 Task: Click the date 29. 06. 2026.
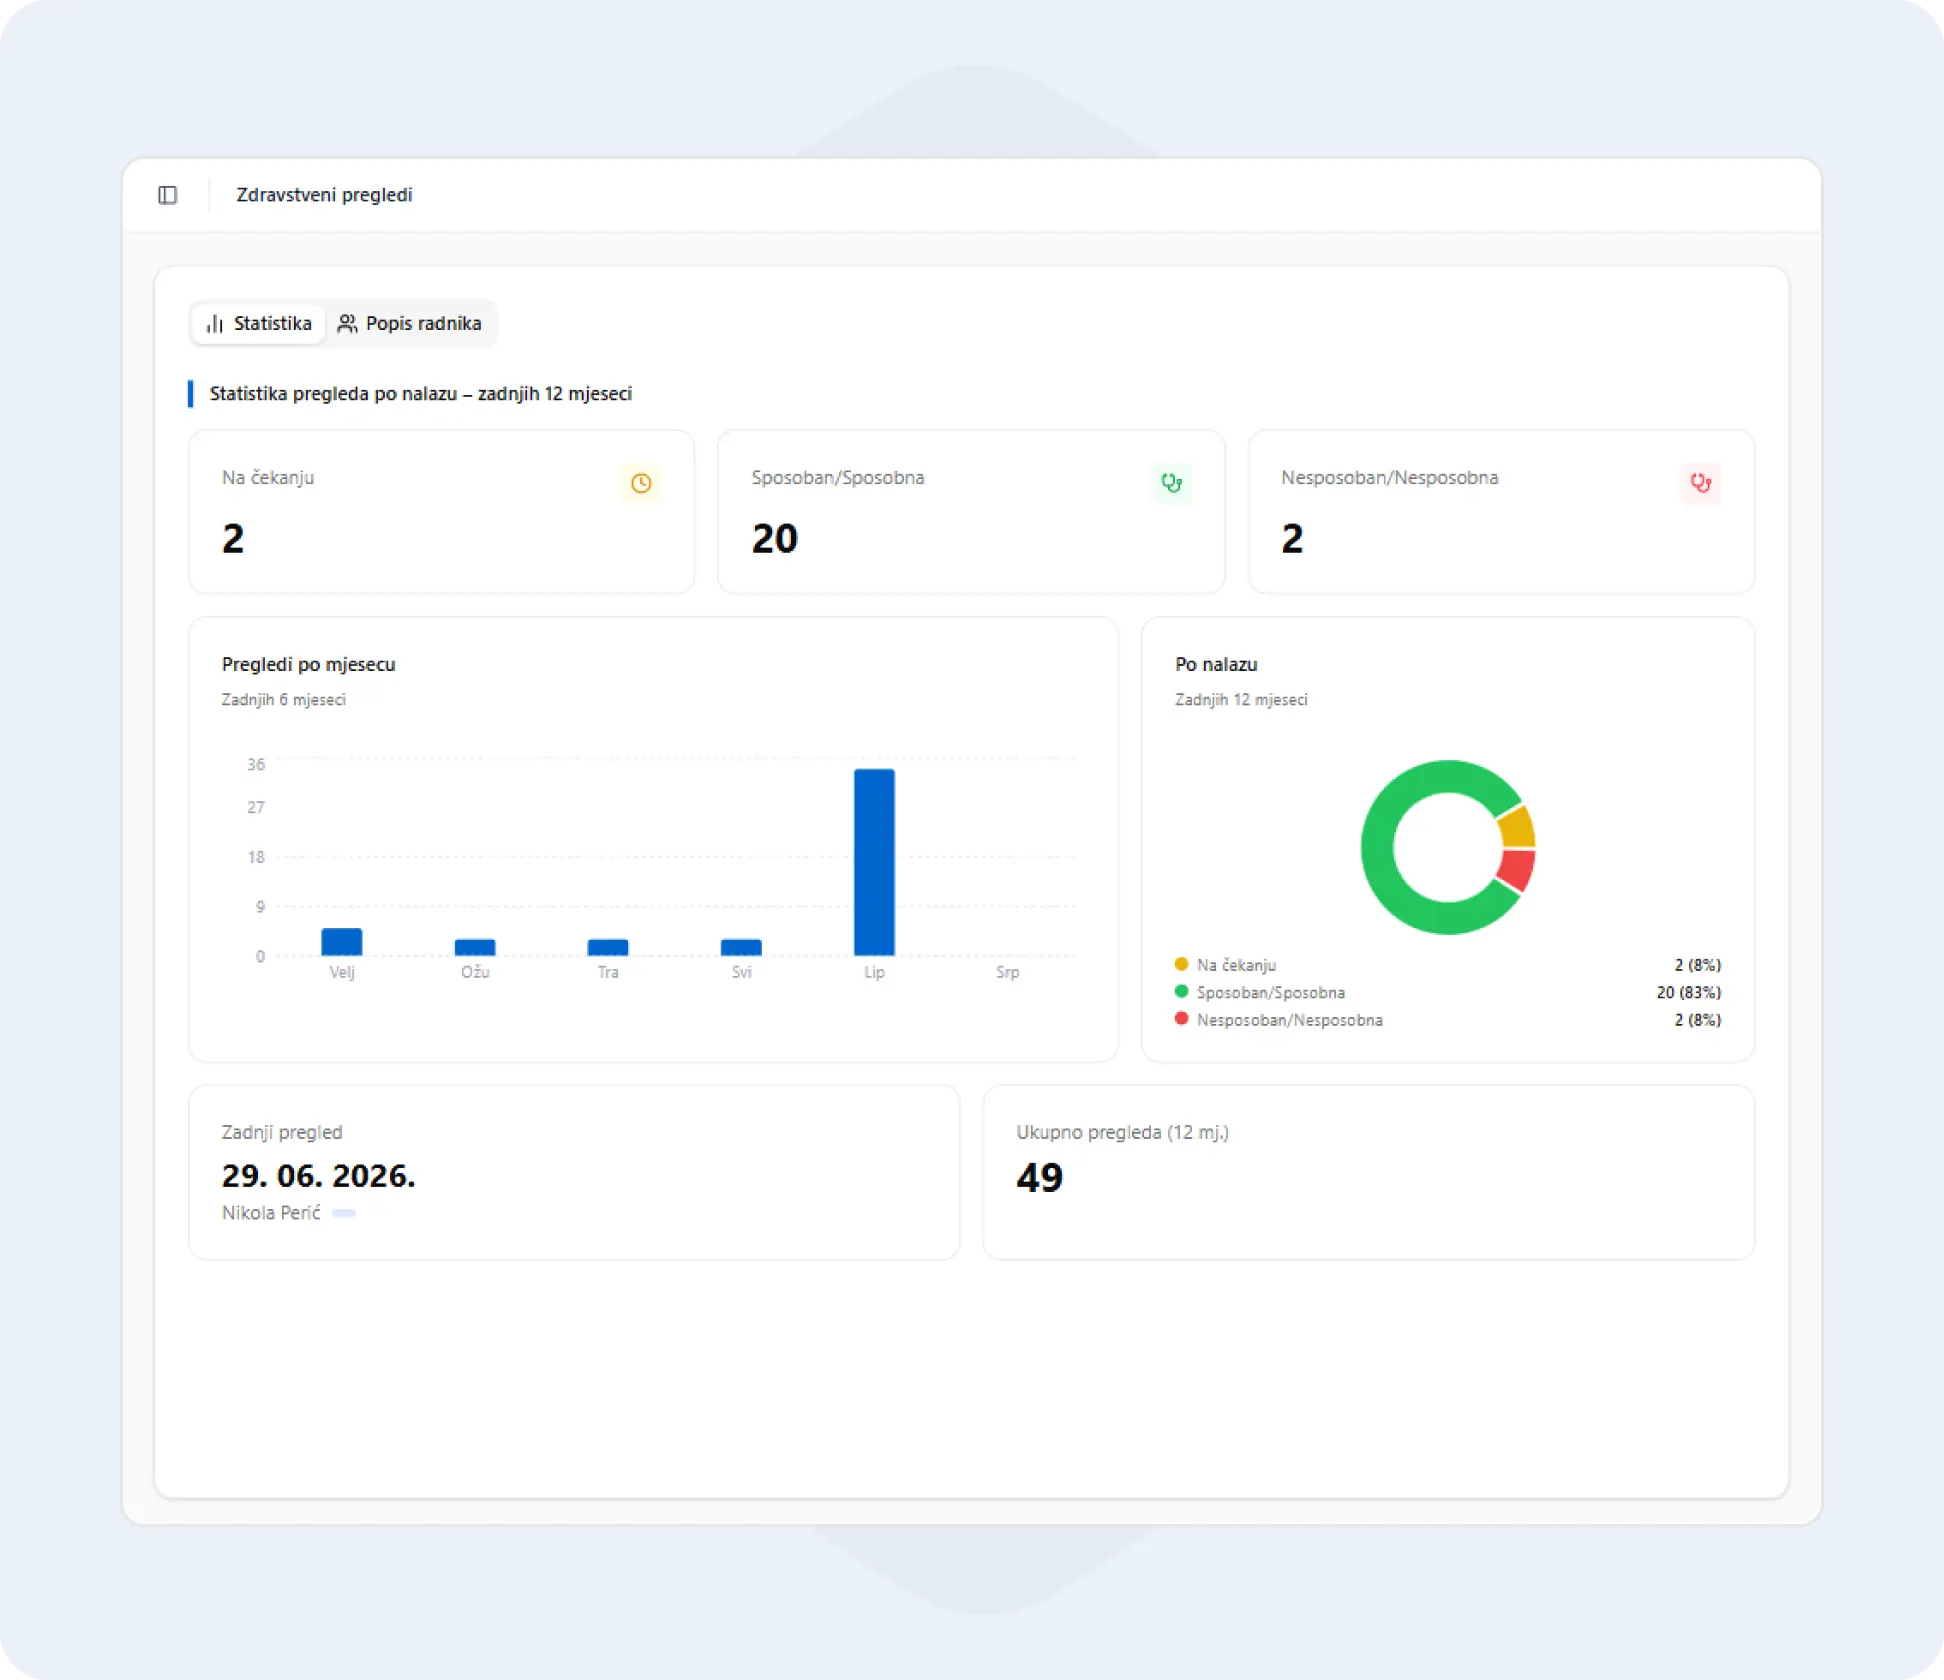(318, 1176)
